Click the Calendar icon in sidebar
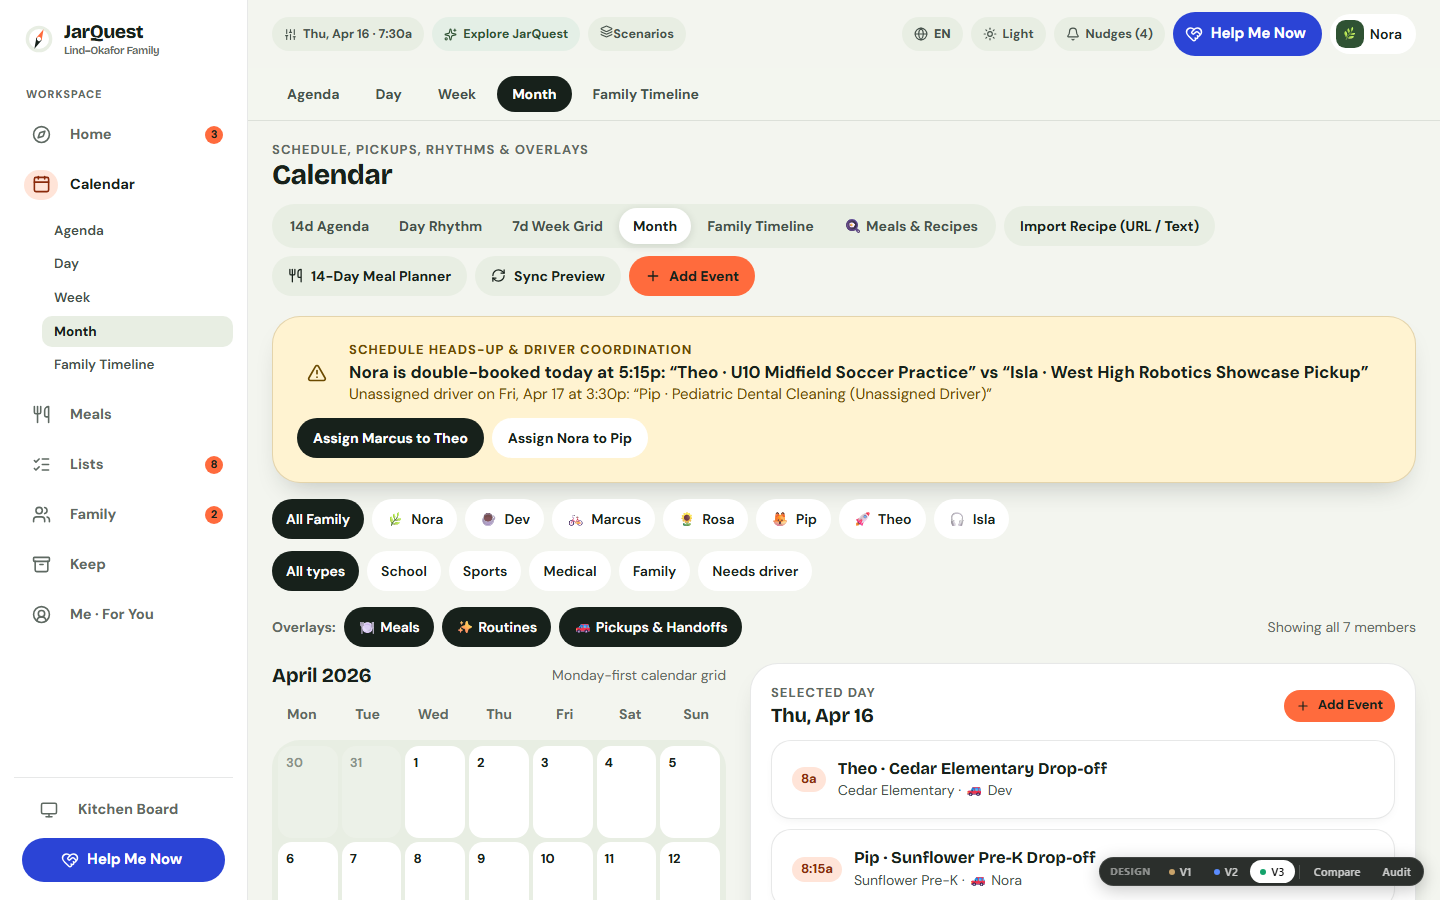This screenshot has width=1440, height=900. point(42,185)
